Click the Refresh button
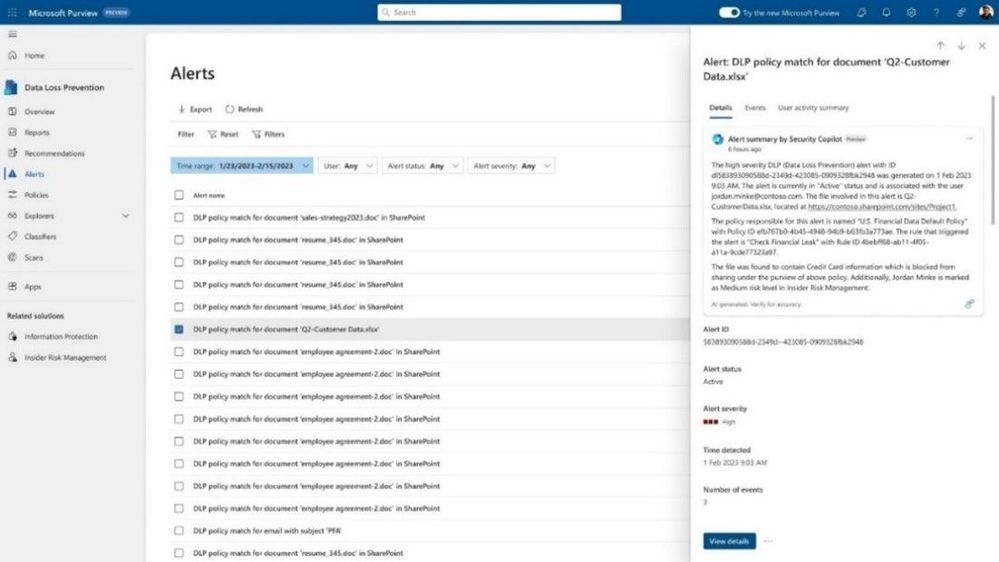This screenshot has width=999, height=562. [x=244, y=109]
